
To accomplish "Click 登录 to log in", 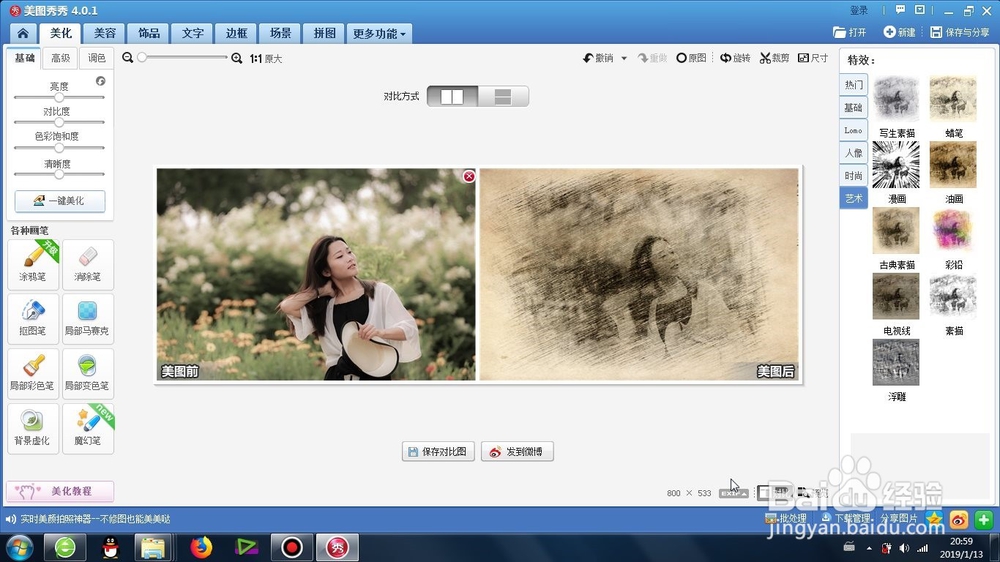I will [x=859, y=10].
